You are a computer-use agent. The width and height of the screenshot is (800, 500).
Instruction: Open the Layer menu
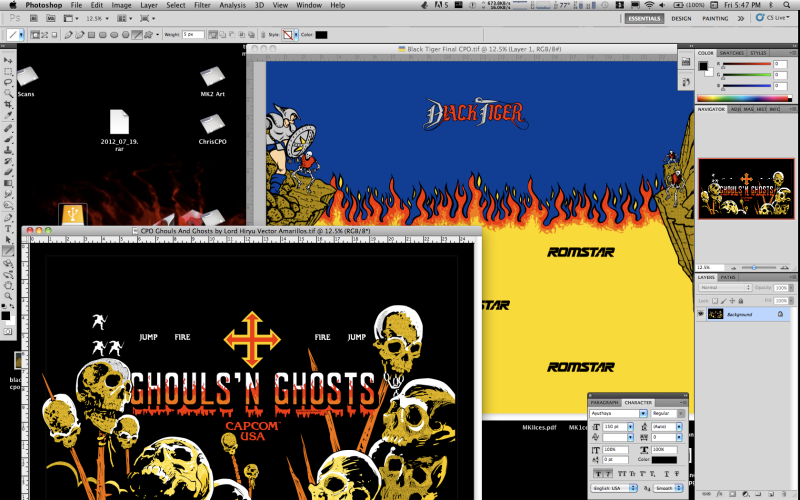click(x=148, y=5)
